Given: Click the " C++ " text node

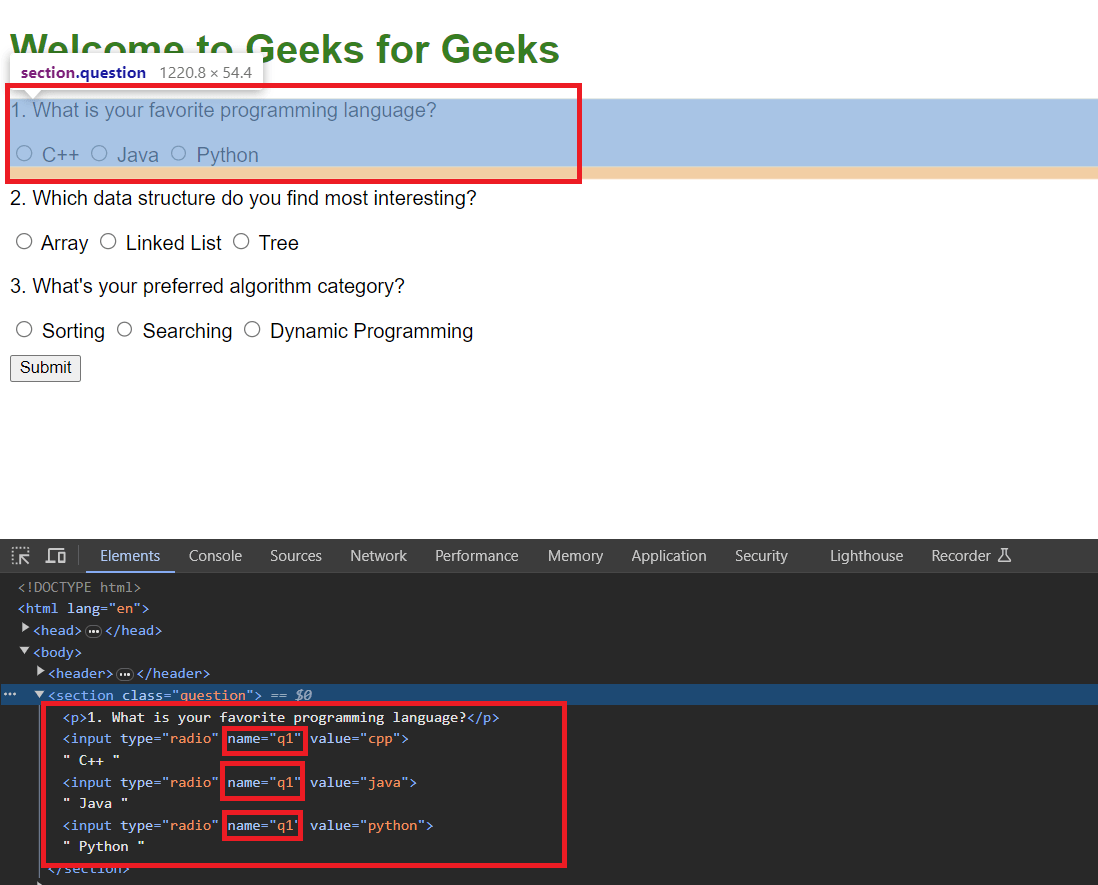Looking at the screenshot, I should point(91,760).
